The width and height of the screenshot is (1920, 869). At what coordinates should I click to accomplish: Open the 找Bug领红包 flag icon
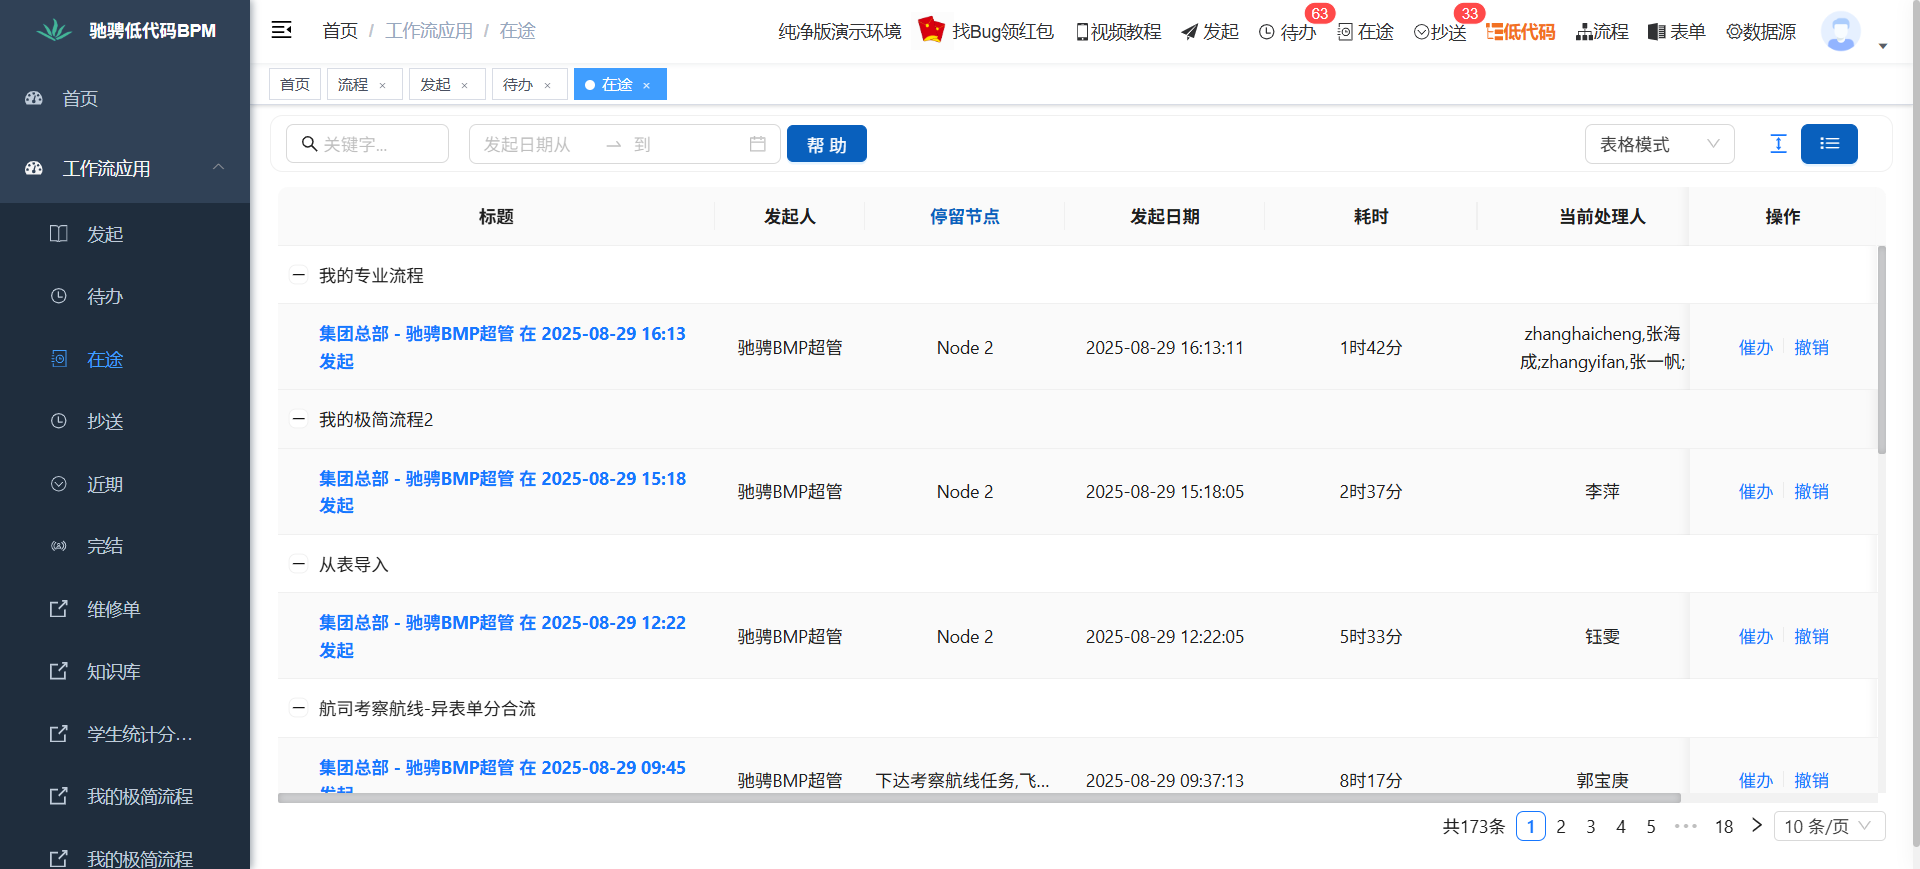[x=931, y=29]
